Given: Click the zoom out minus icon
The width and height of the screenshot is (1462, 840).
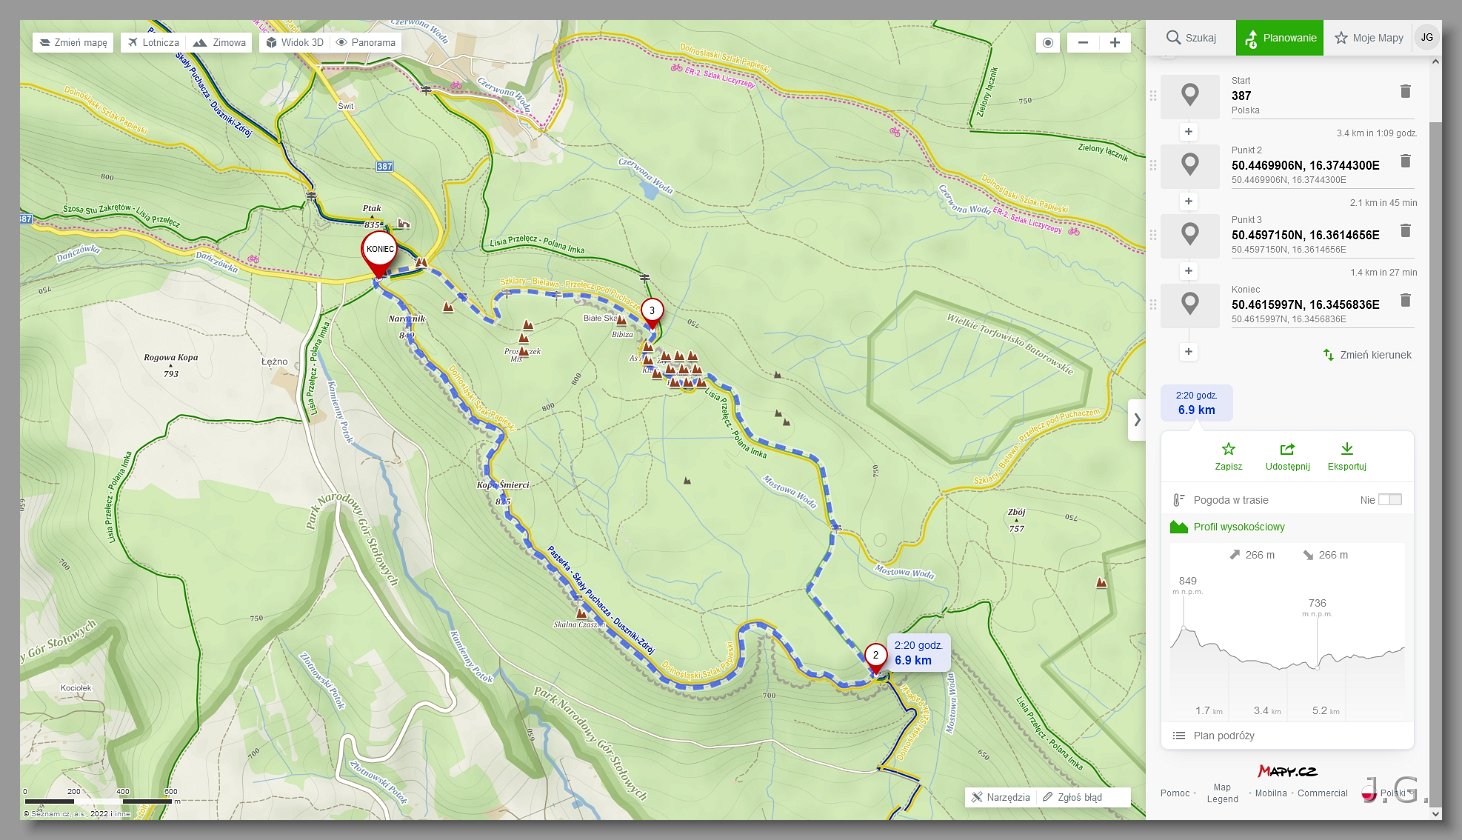Looking at the screenshot, I should [1083, 42].
